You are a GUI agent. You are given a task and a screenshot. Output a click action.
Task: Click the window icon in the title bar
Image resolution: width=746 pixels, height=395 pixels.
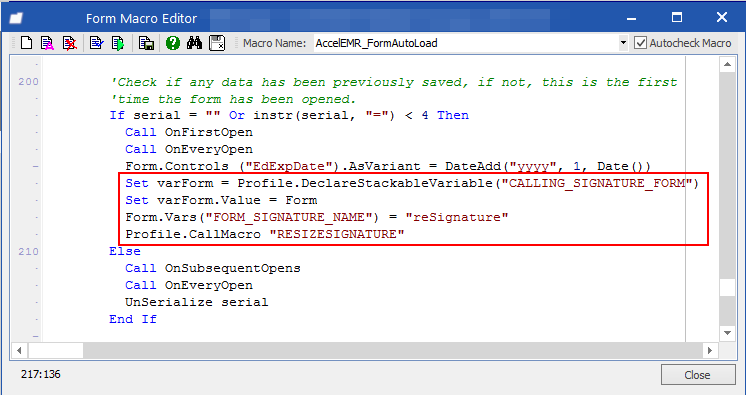pos(16,19)
